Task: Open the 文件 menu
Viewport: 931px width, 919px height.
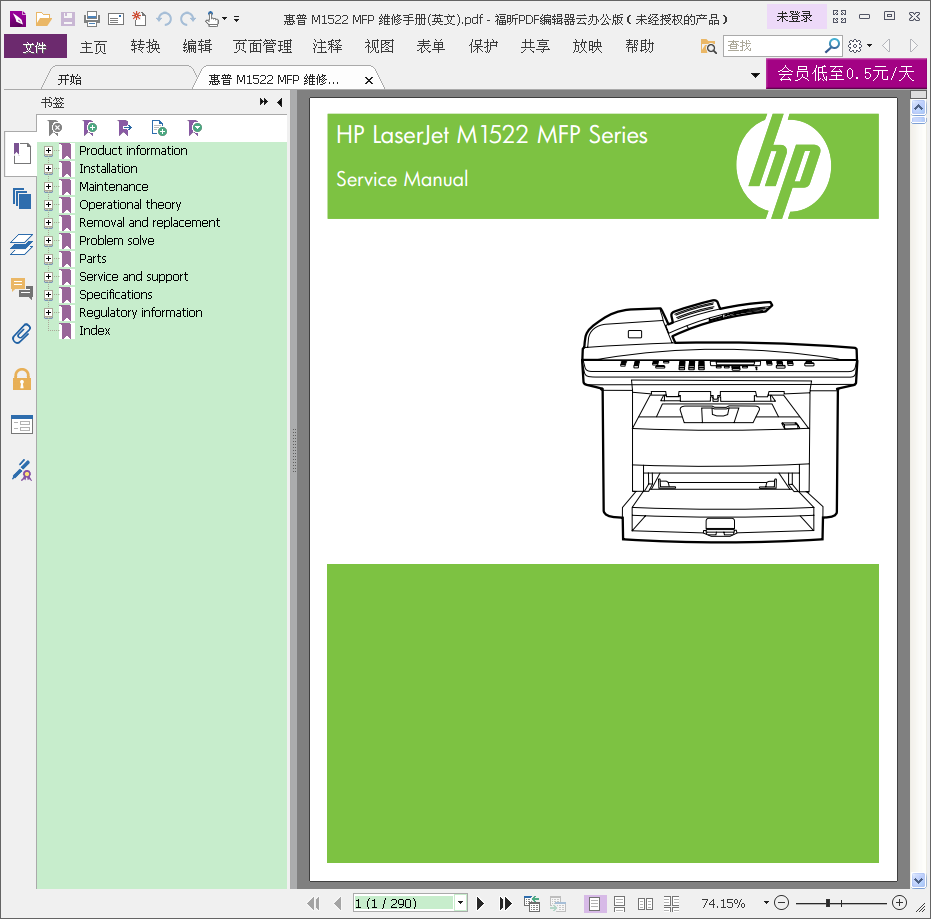Action: [35, 46]
